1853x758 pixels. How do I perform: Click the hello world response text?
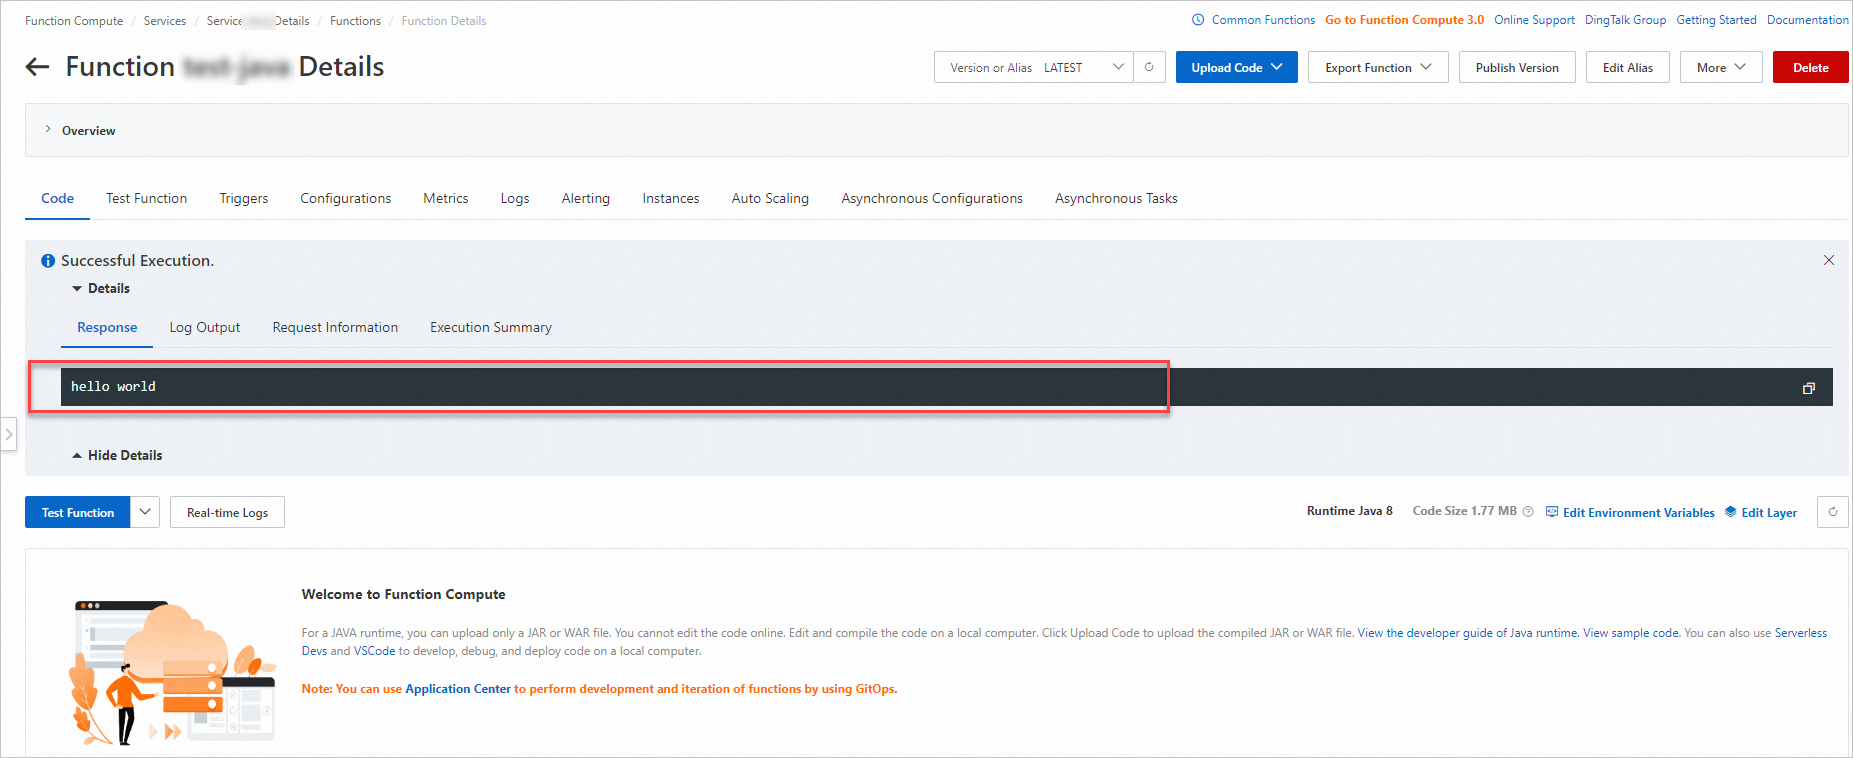(x=113, y=387)
